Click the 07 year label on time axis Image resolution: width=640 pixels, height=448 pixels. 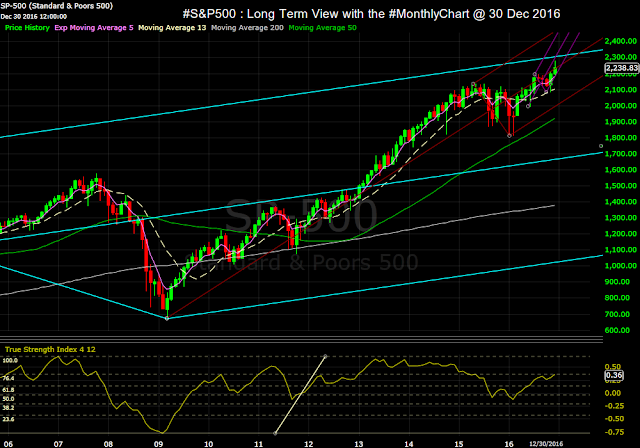(58, 444)
